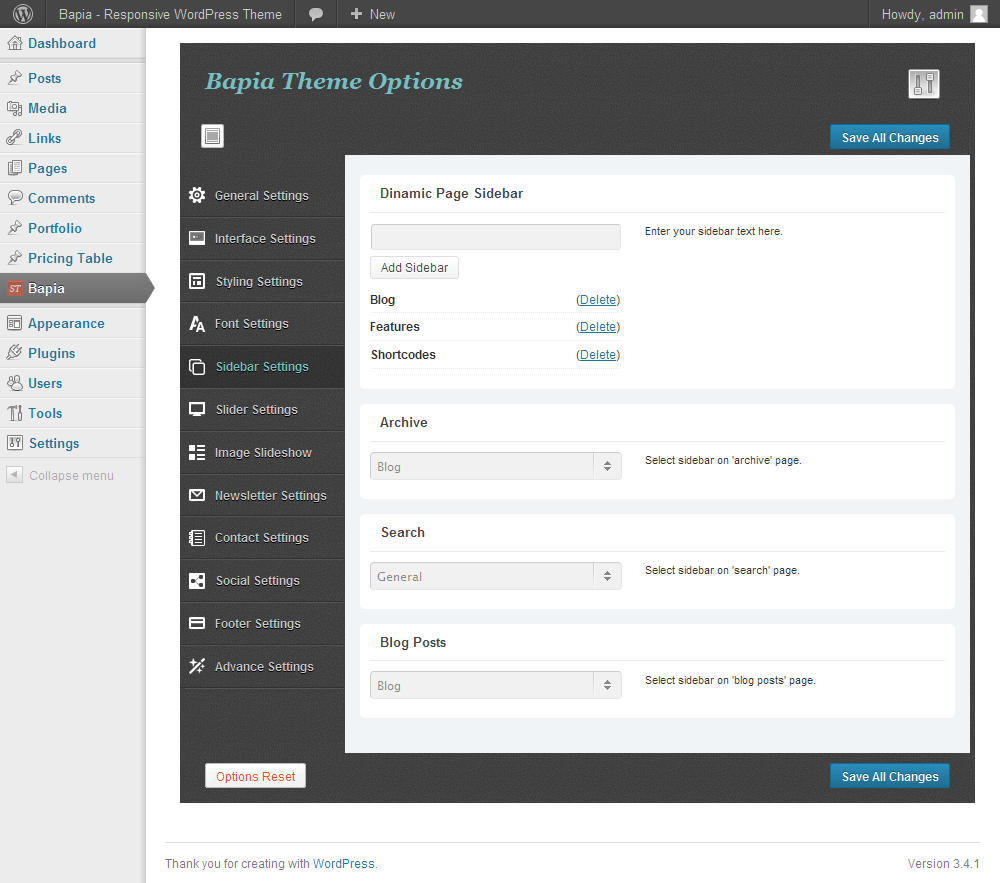Image resolution: width=1000 pixels, height=883 pixels.
Task: Click the top Save All Changes button
Action: click(889, 138)
